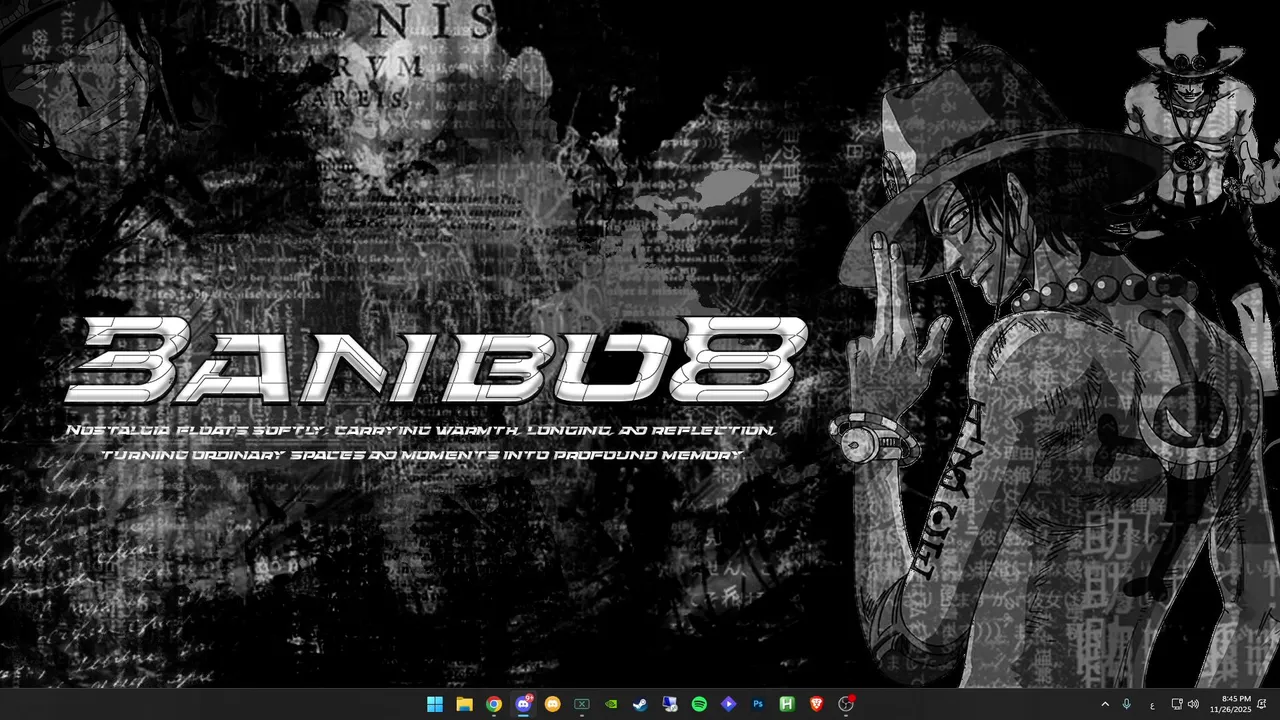Open the network status tray icon
The height and width of the screenshot is (720, 1280).
click(1177, 704)
